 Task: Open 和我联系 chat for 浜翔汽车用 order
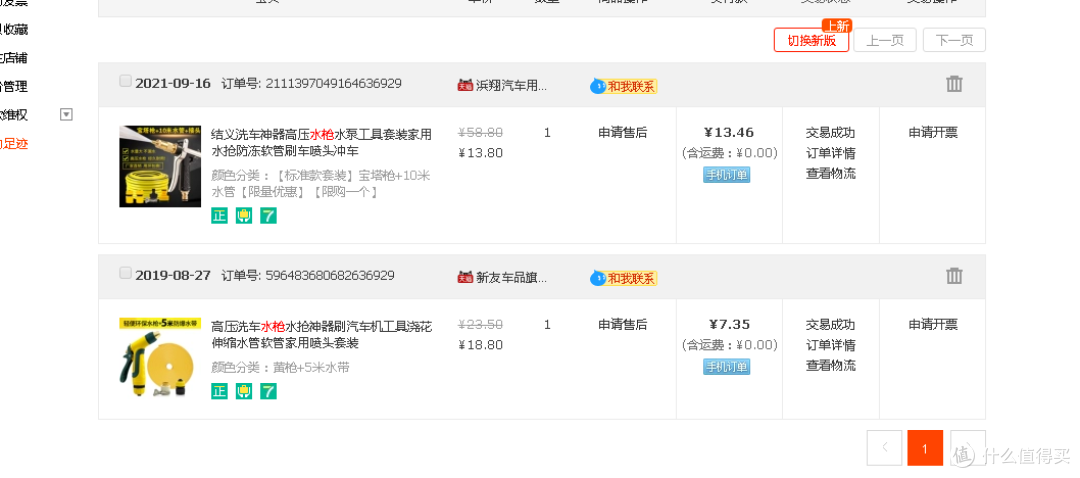coord(623,86)
